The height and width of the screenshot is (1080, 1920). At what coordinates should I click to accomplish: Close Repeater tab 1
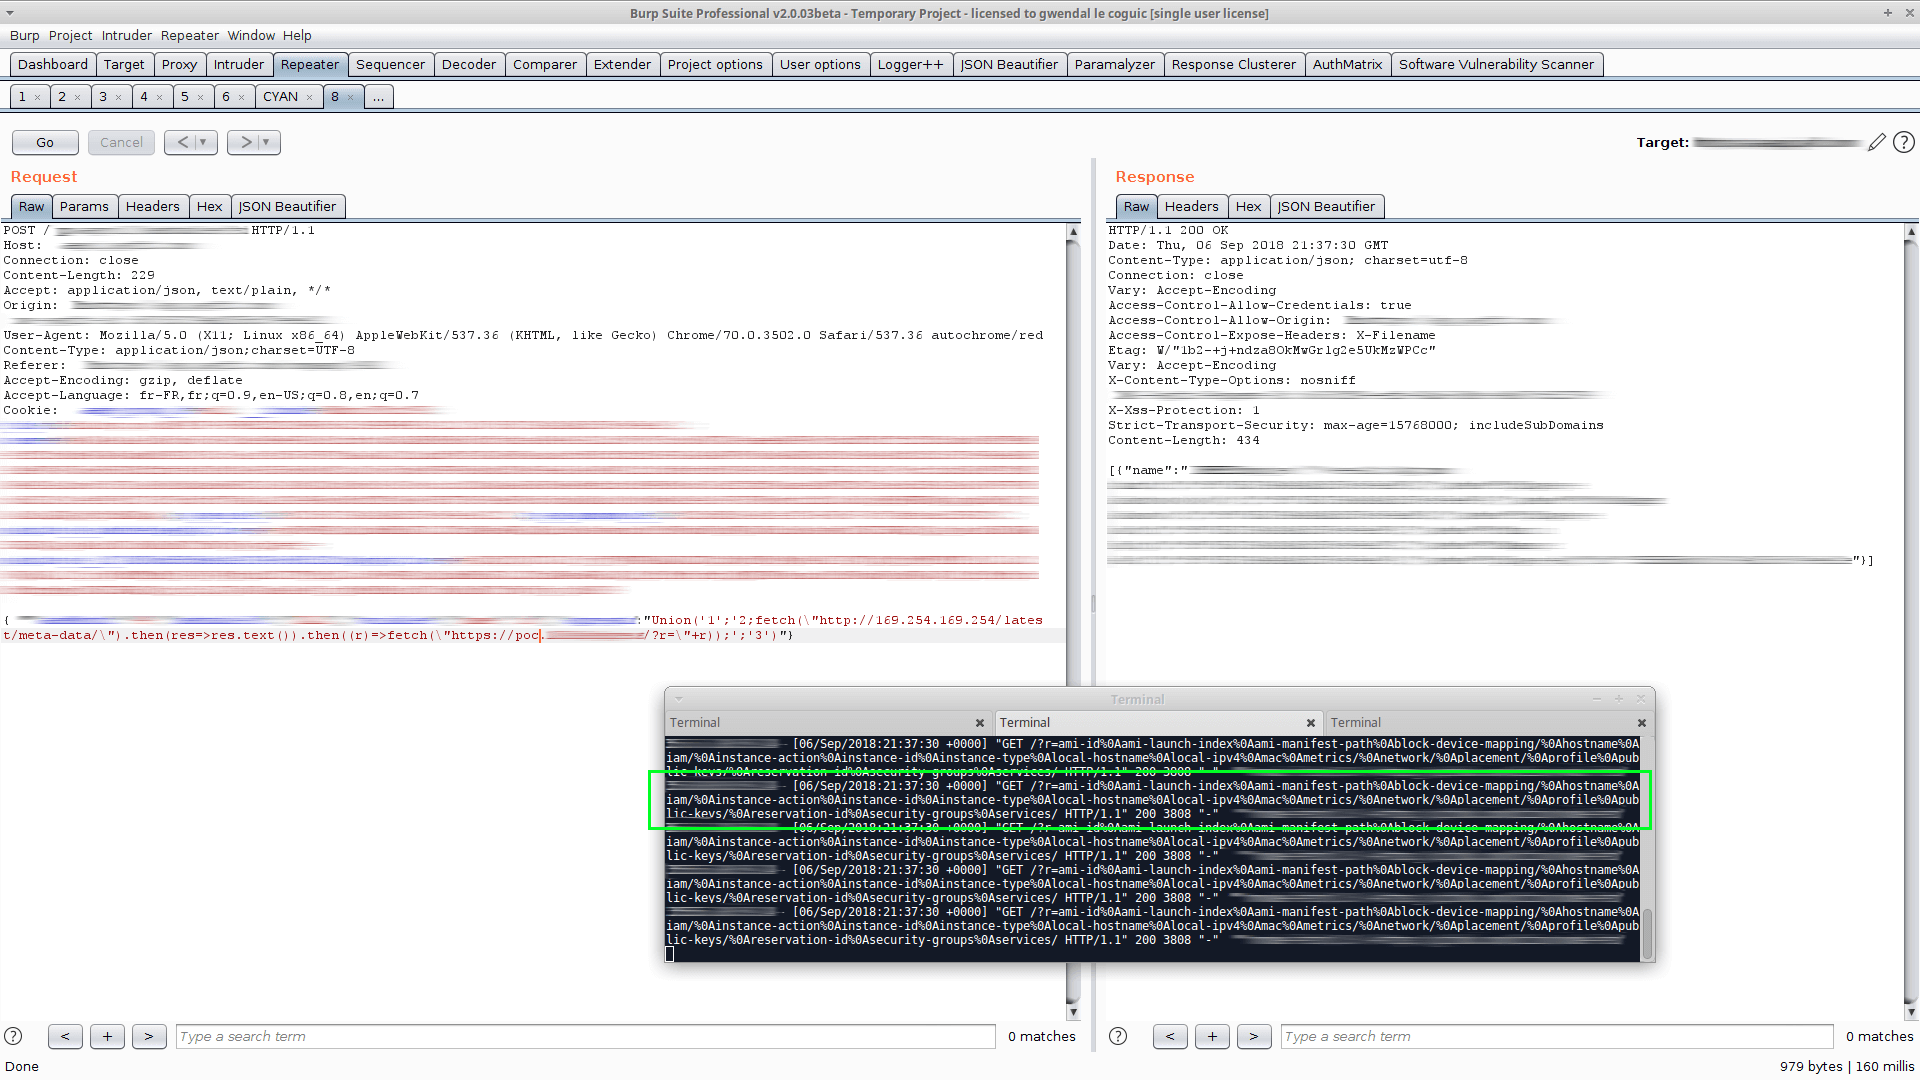38,97
